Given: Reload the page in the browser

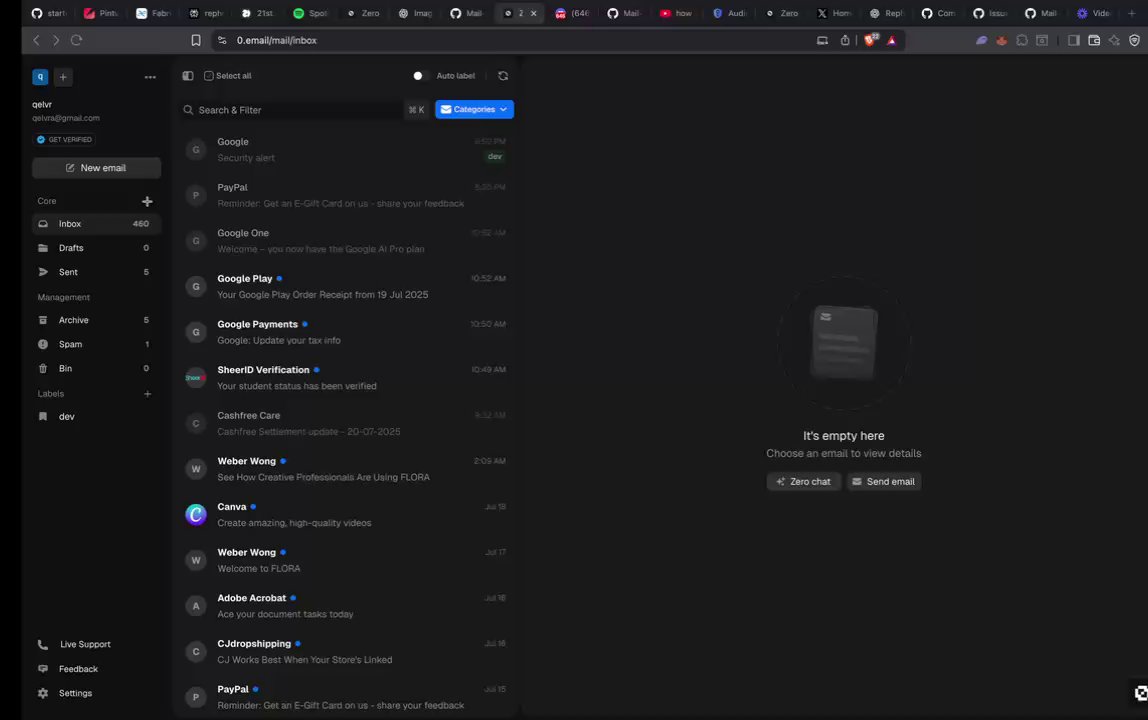Looking at the screenshot, I should point(76,40).
